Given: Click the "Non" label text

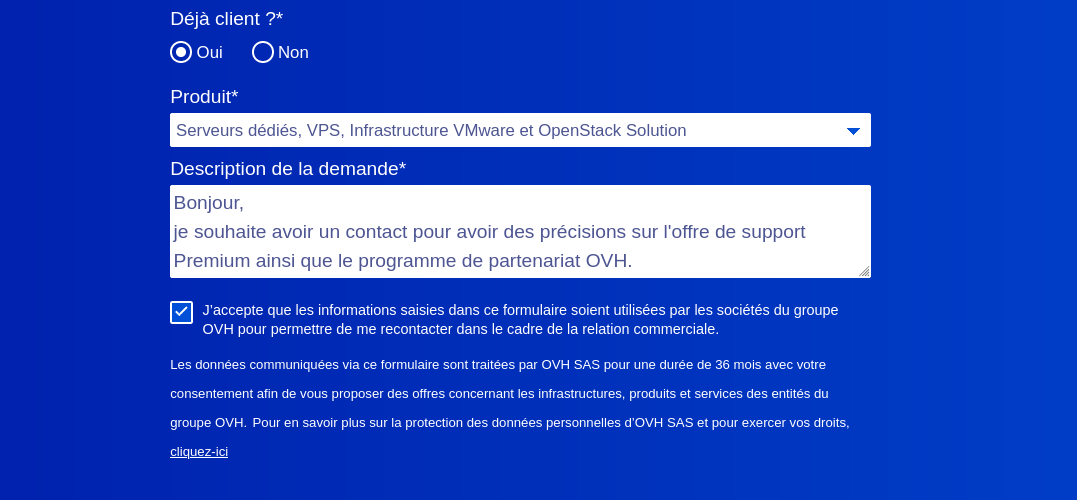Looking at the screenshot, I should 293,52.
